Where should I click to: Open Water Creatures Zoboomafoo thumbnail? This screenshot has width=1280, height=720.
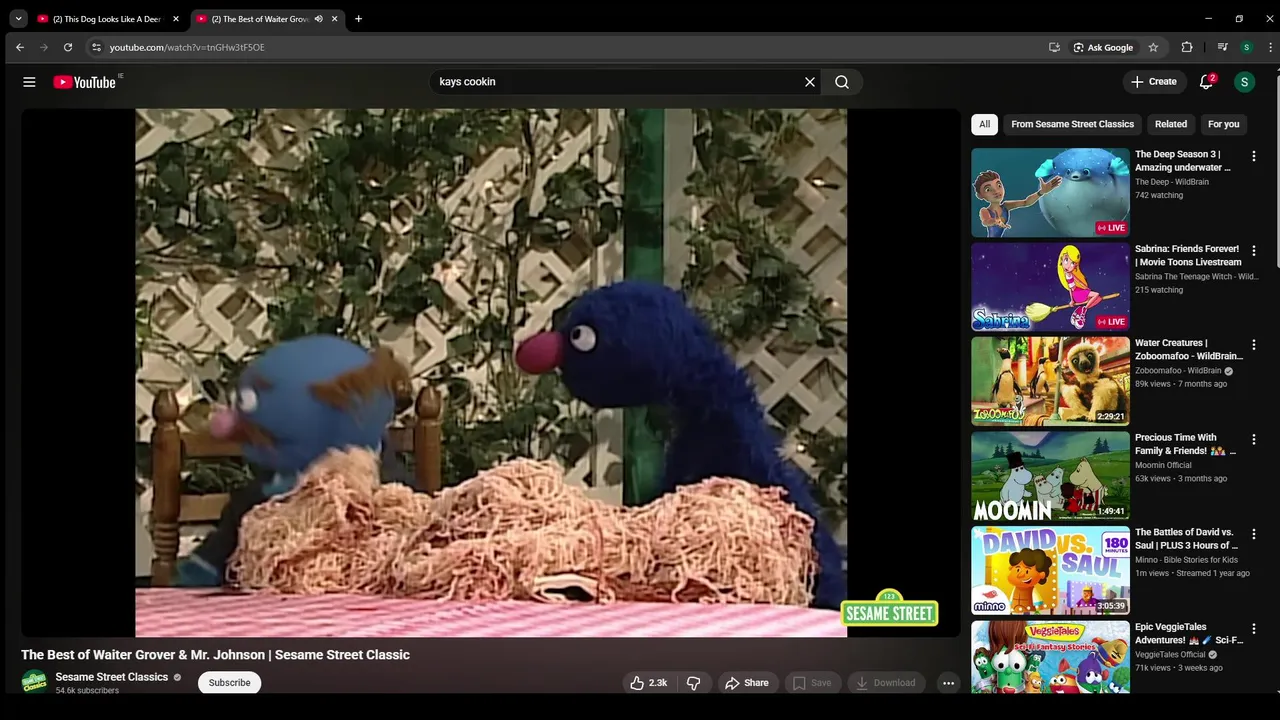1050,382
